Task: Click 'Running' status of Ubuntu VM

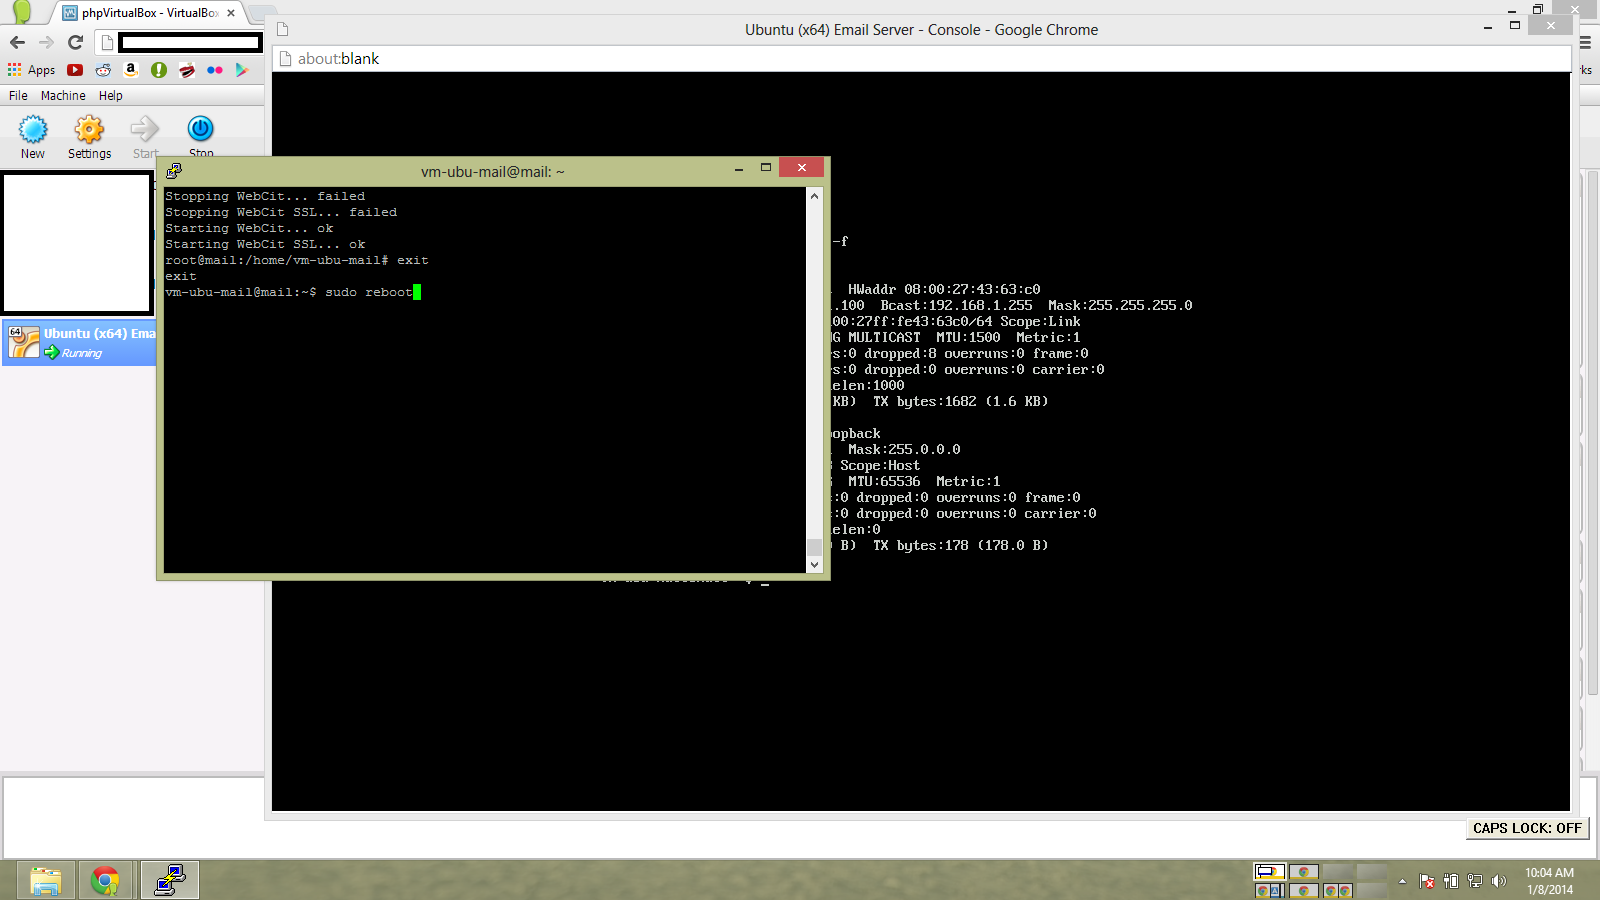Action: [x=82, y=353]
